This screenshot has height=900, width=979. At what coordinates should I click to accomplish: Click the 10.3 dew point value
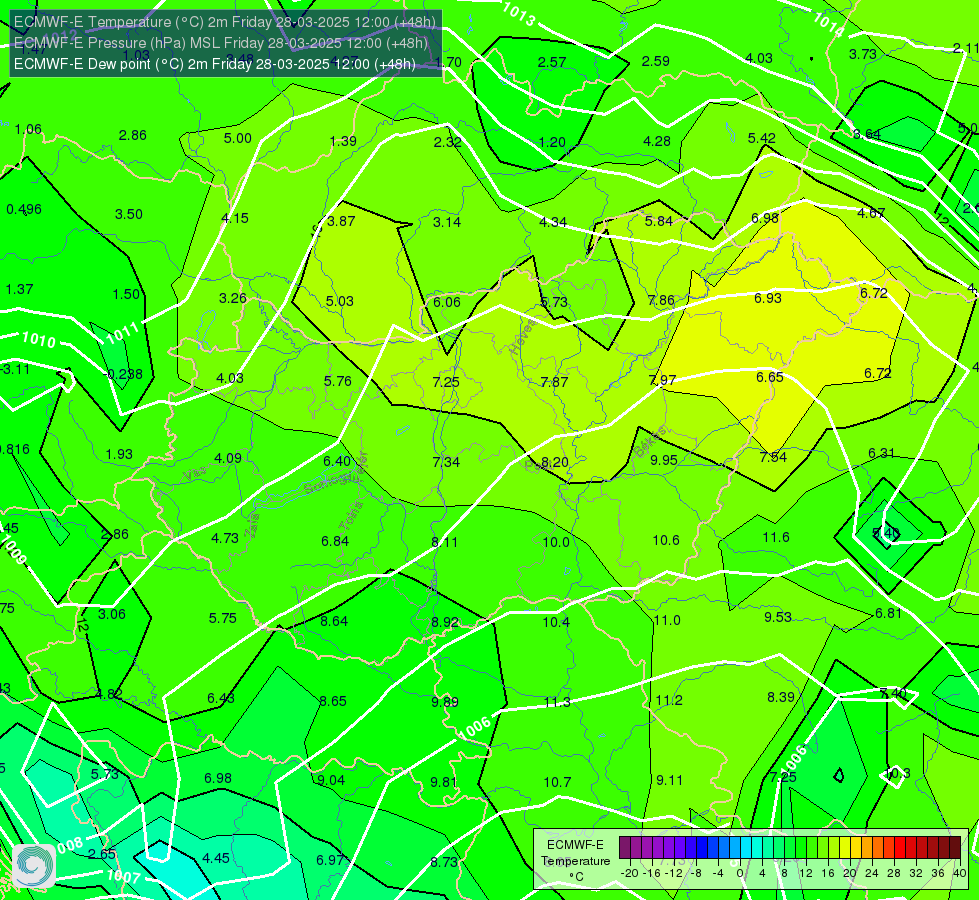point(898,773)
